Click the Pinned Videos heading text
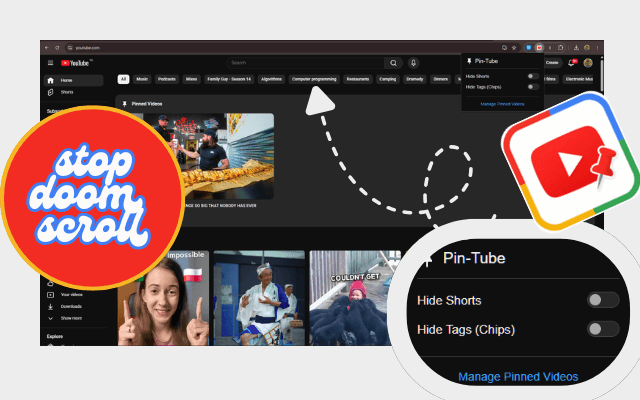Image resolution: width=640 pixels, height=400 pixels. [x=147, y=104]
